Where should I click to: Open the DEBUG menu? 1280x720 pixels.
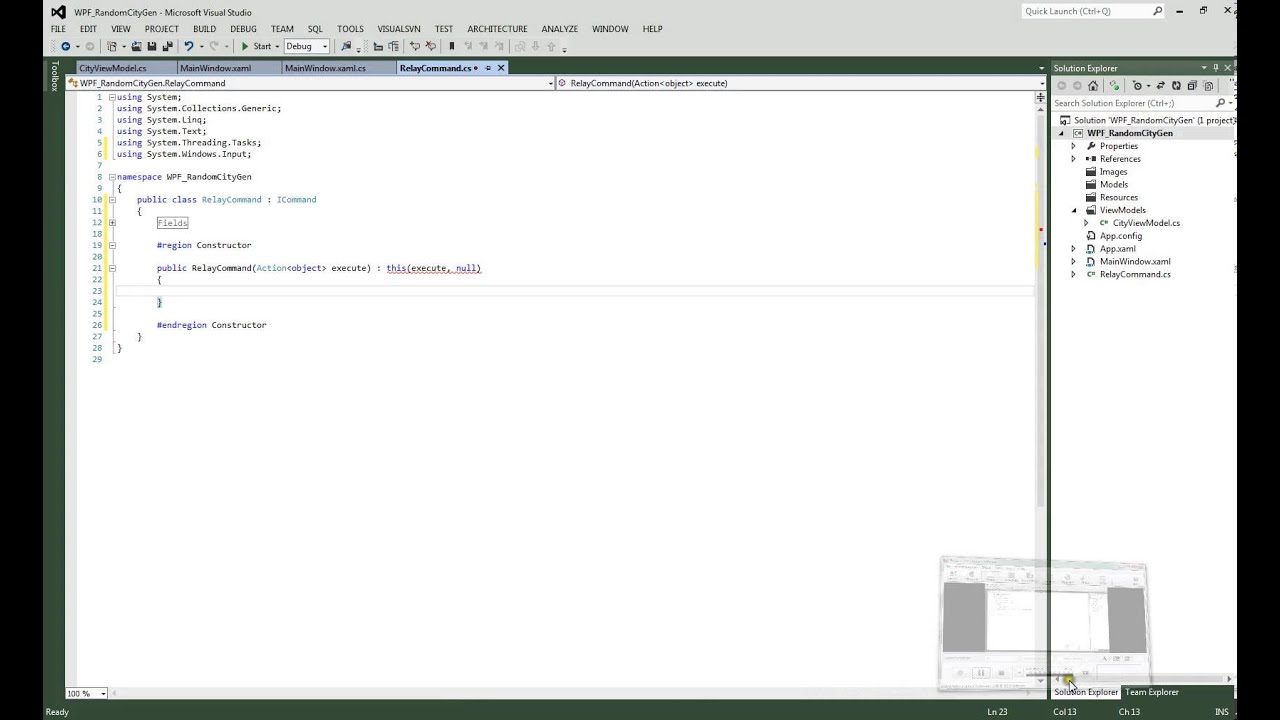(x=243, y=29)
